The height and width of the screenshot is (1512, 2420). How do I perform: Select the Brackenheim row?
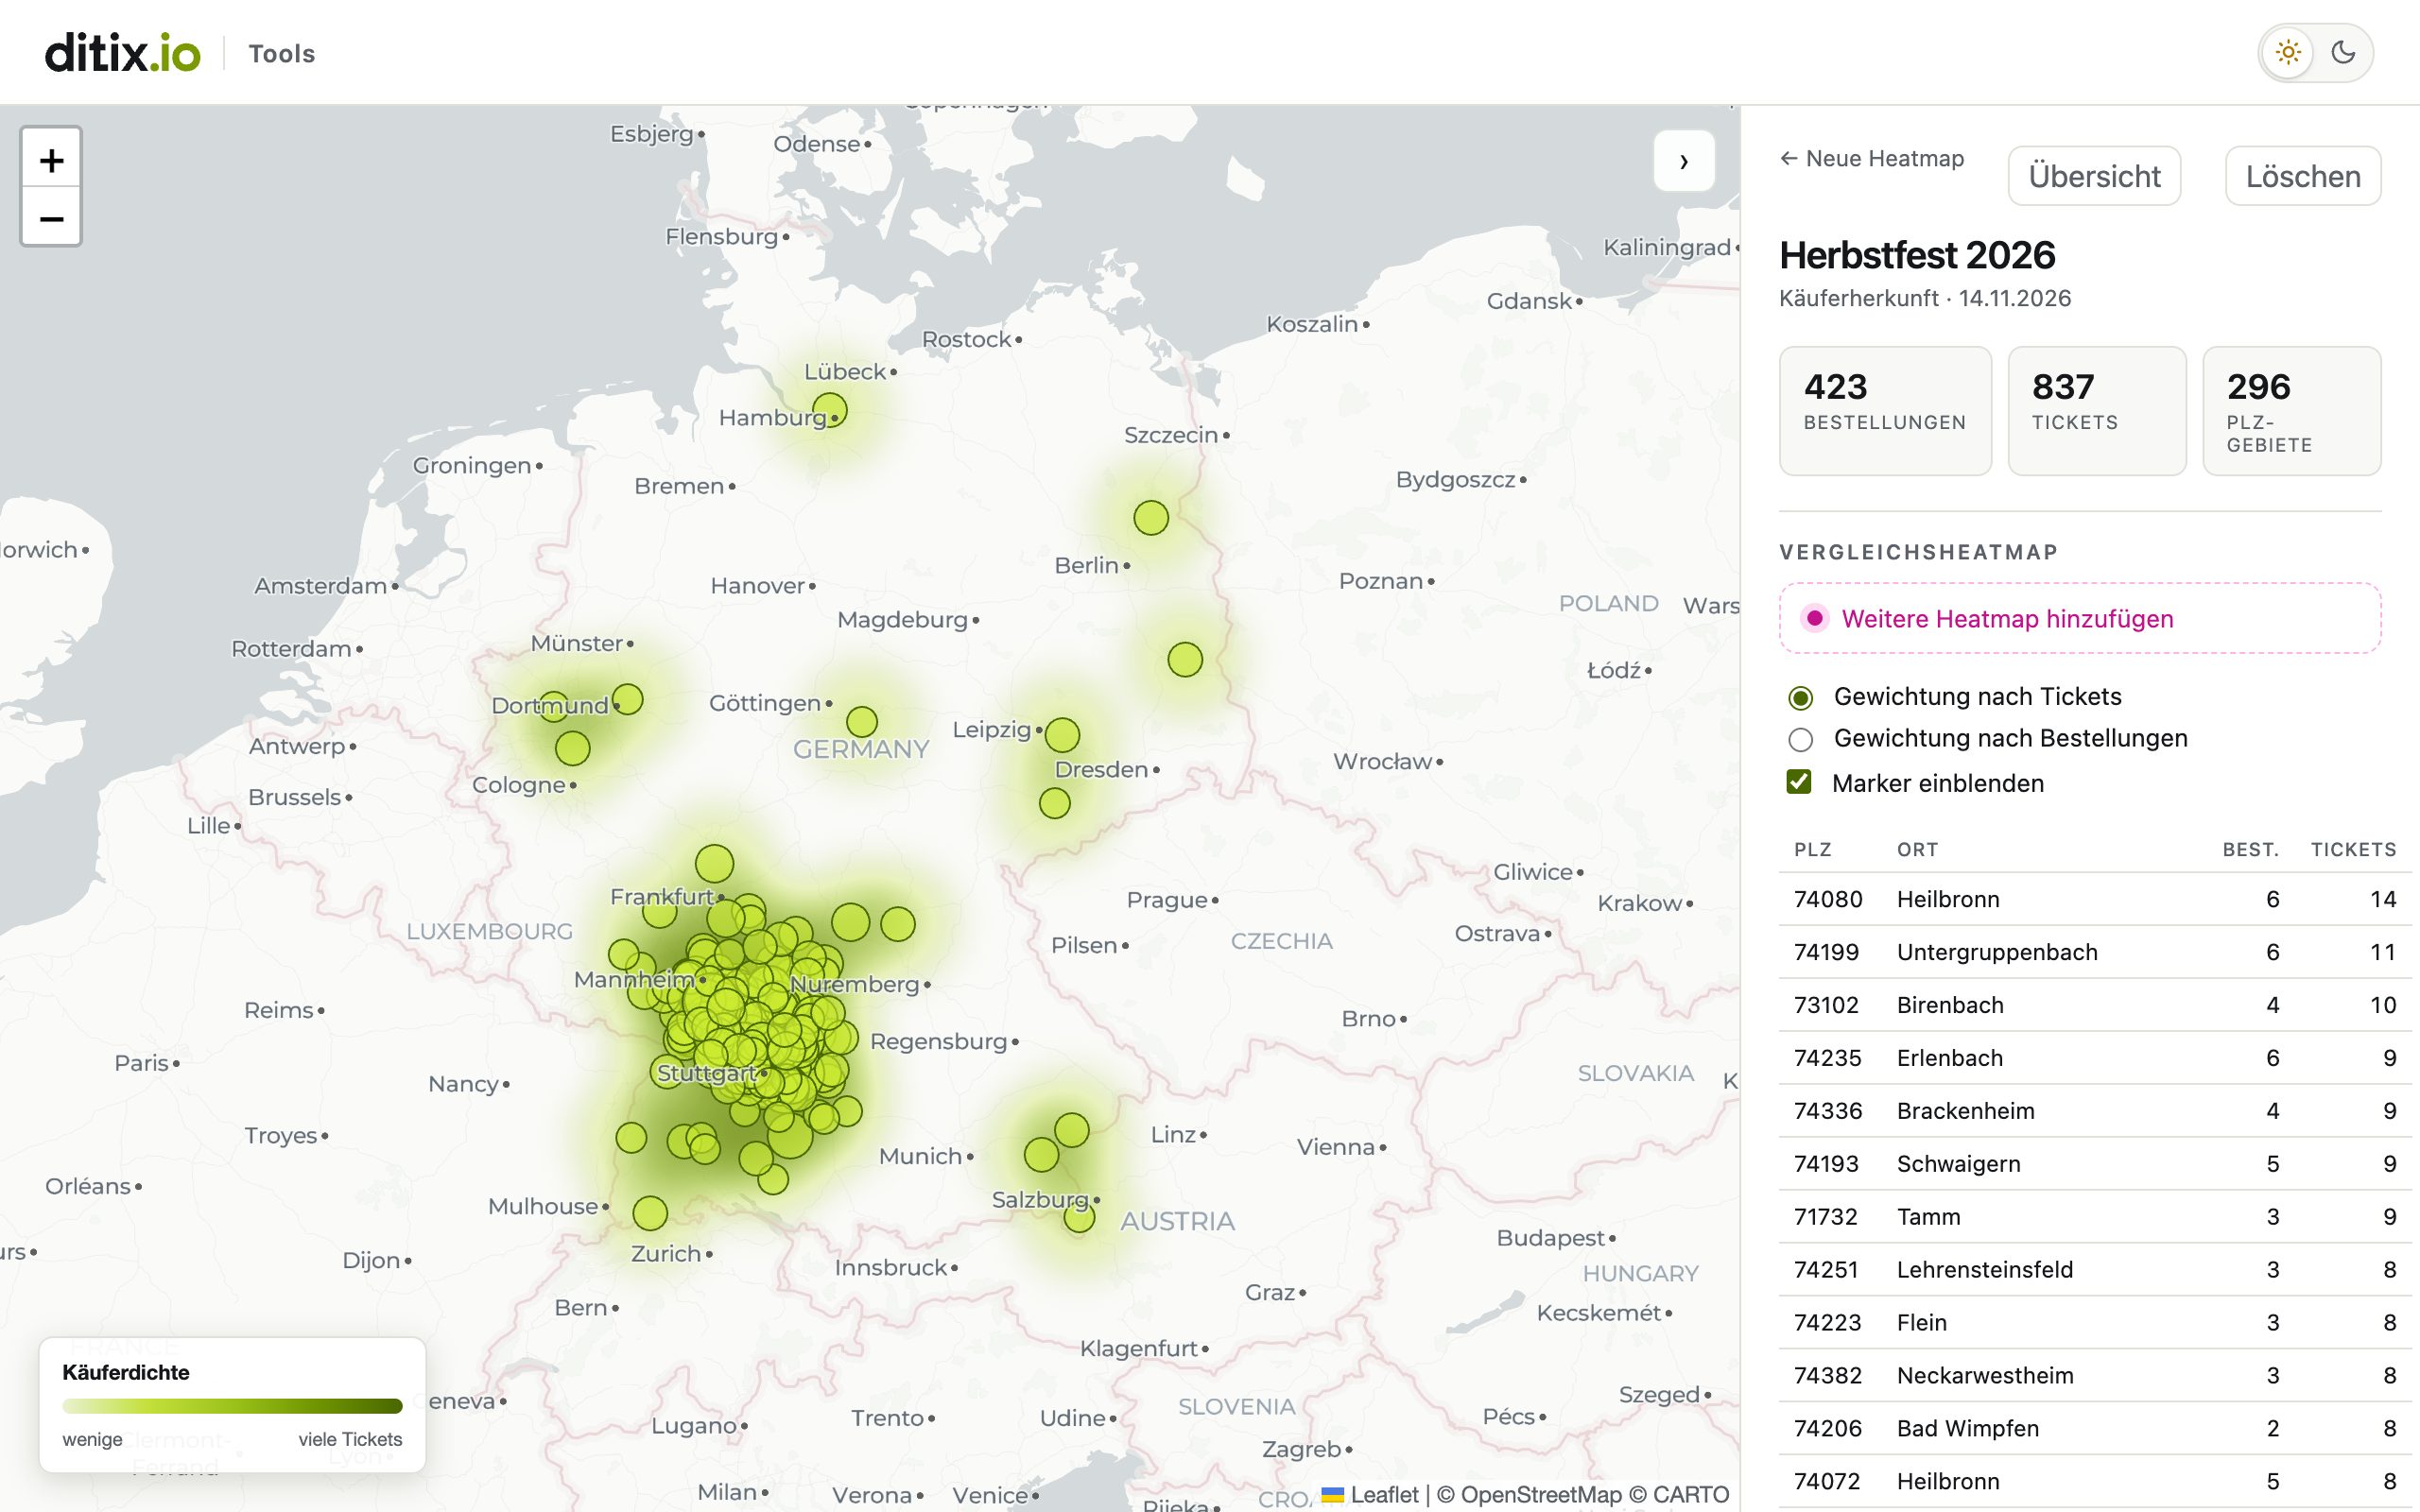pyautogui.click(x=2095, y=1111)
